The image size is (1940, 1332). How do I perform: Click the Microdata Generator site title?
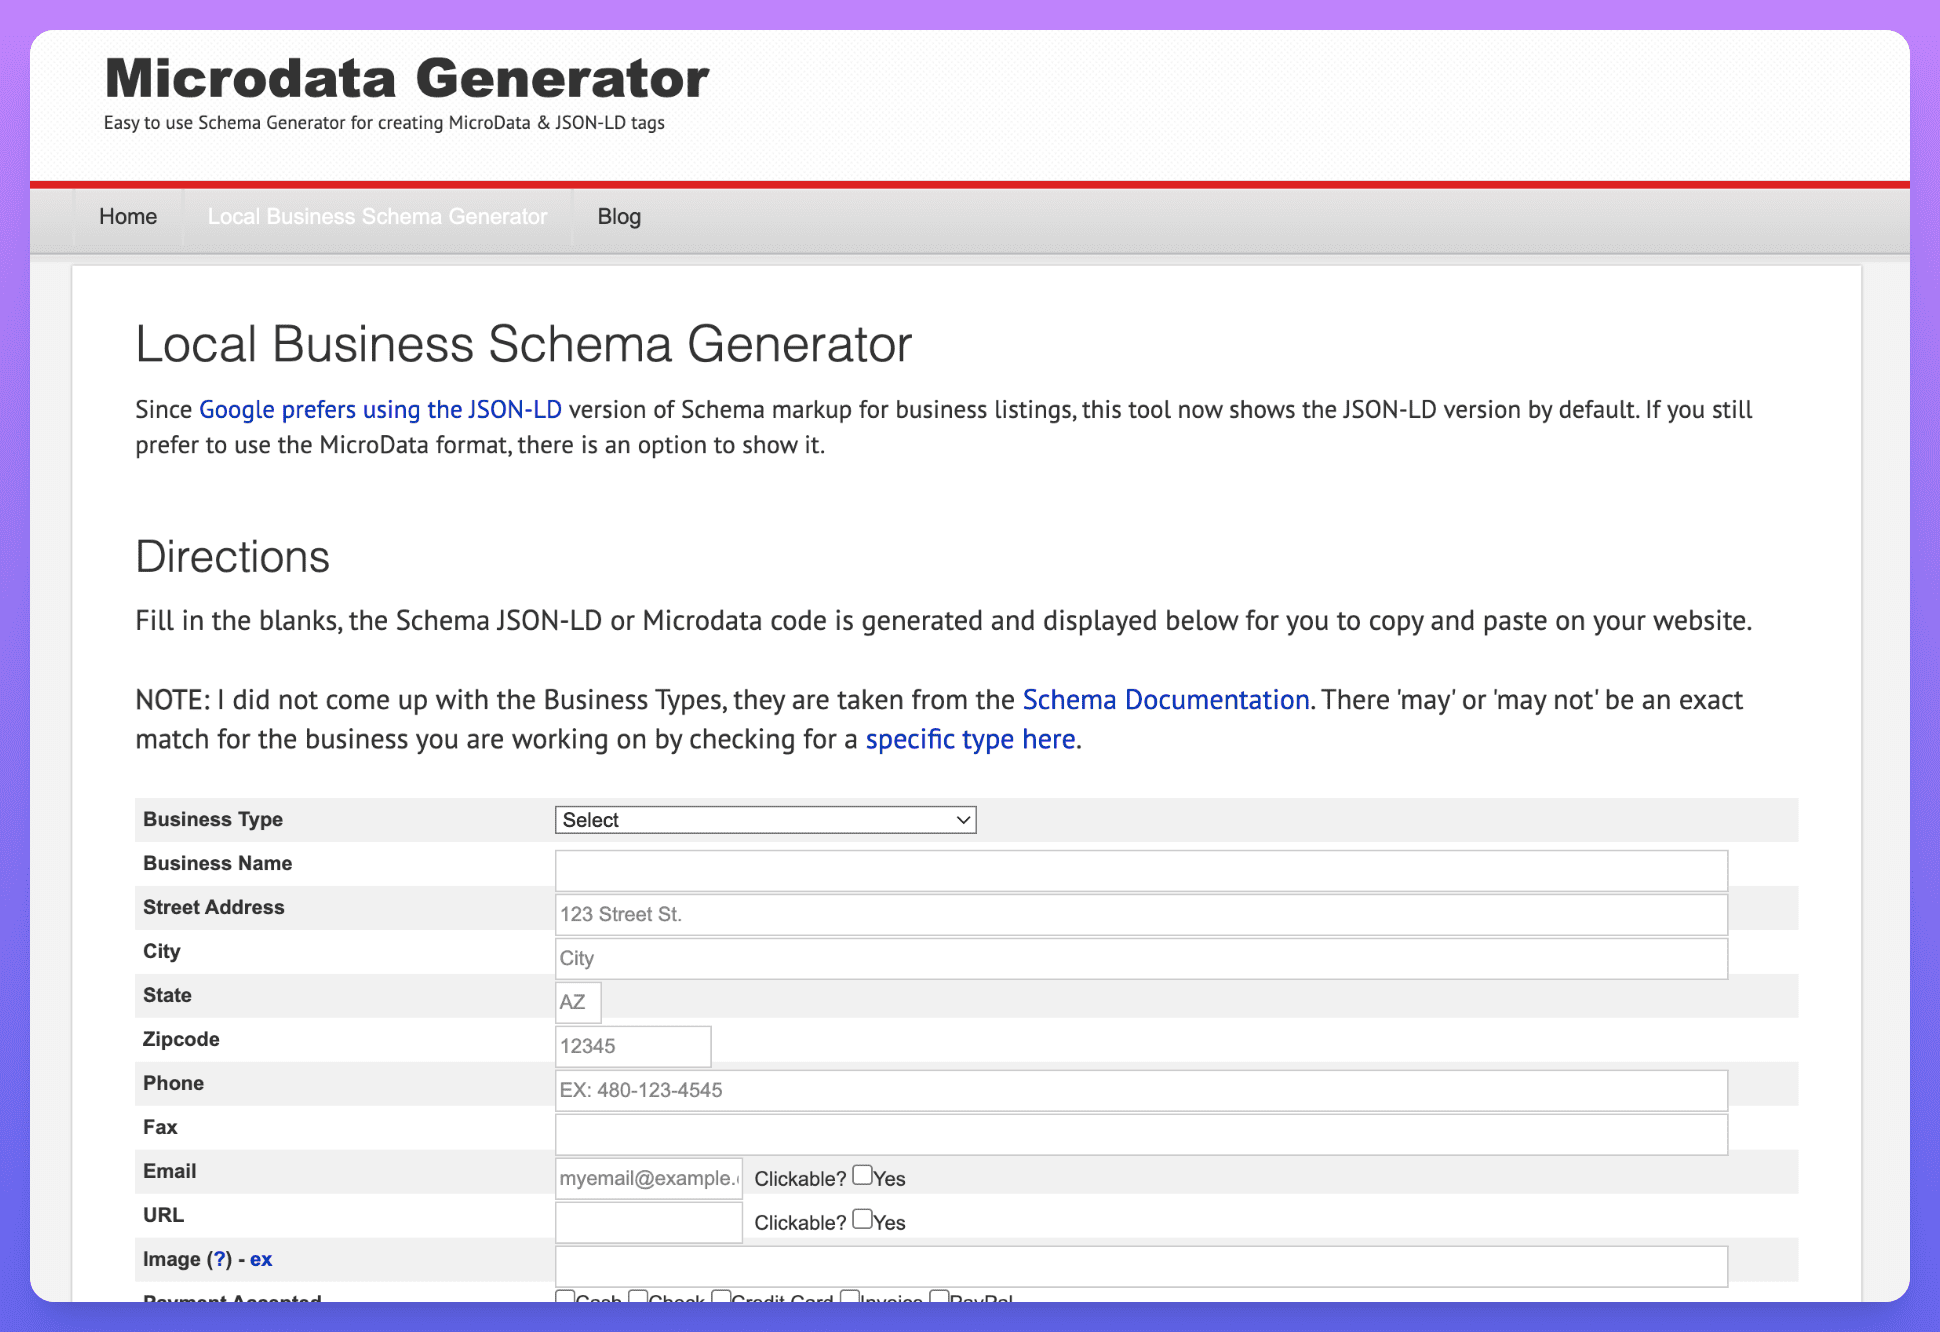407,79
